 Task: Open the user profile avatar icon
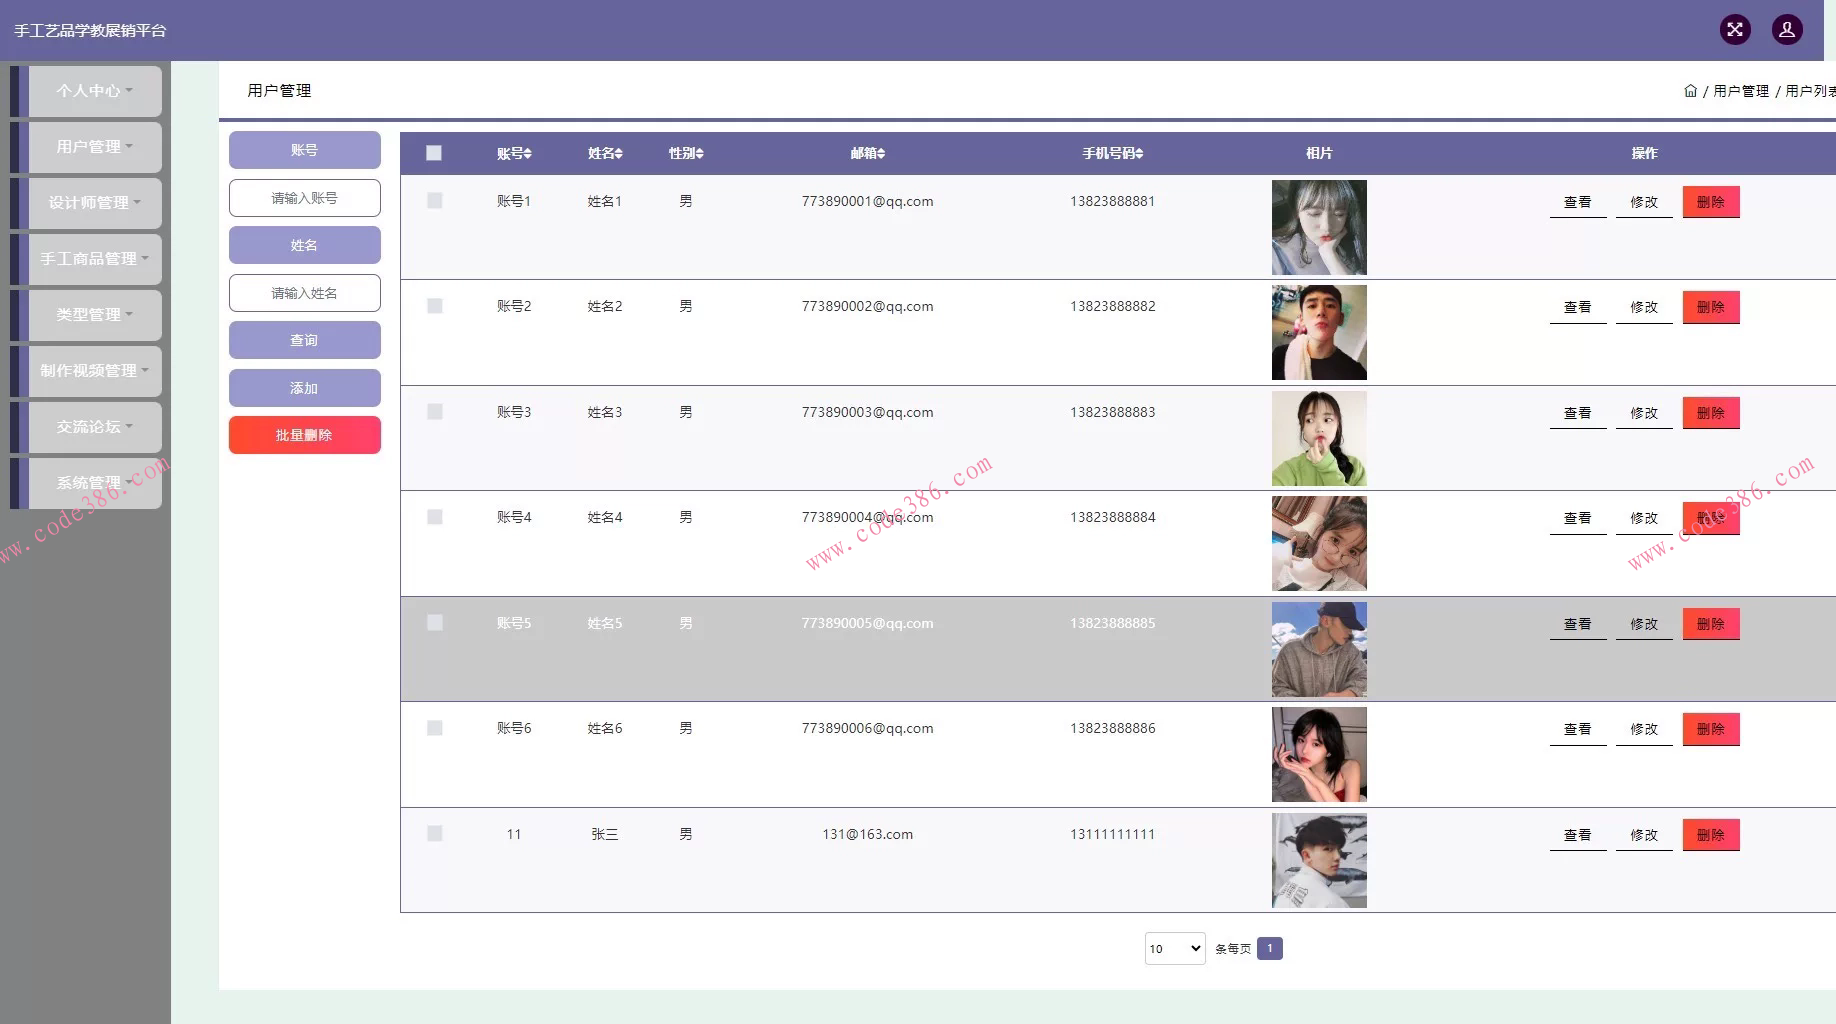(1787, 30)
